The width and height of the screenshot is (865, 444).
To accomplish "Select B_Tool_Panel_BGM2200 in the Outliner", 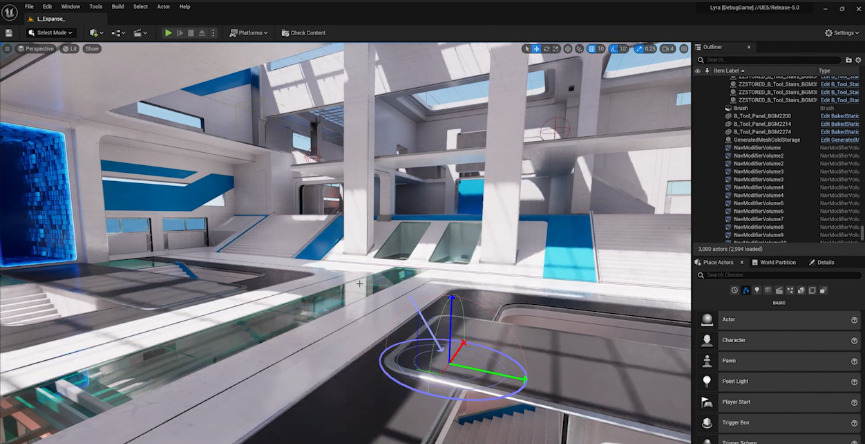I will (762, 116).
